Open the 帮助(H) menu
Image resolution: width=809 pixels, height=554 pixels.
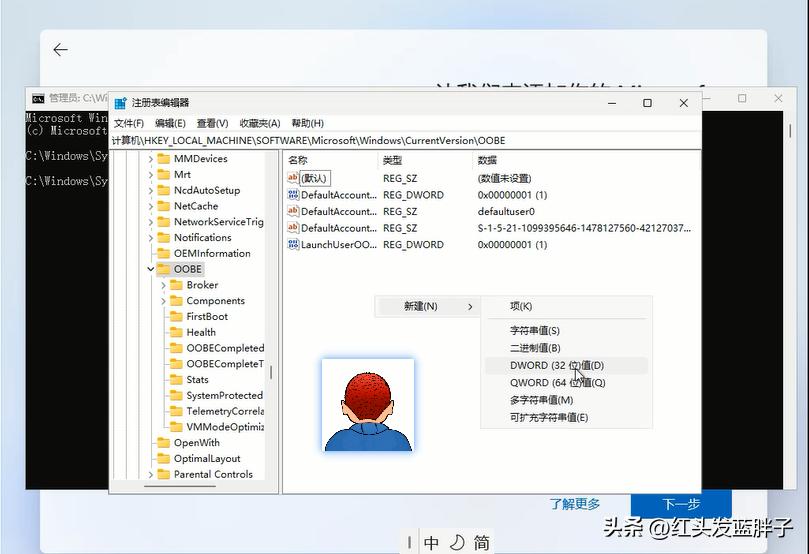pyautogui.click(x=308, y=123)
